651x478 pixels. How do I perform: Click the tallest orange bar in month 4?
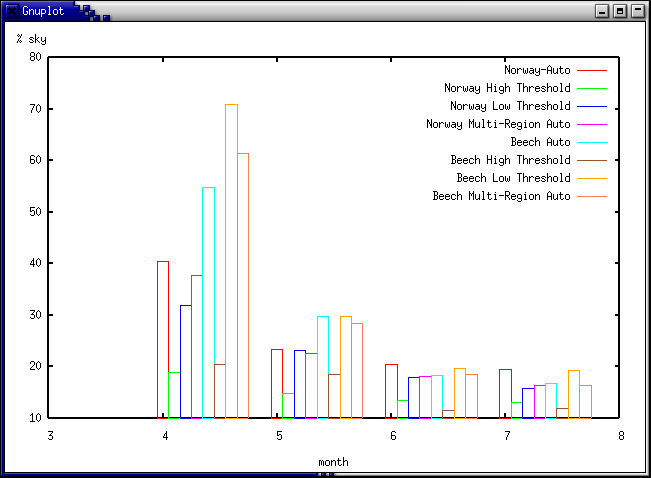tap(231, 260)
